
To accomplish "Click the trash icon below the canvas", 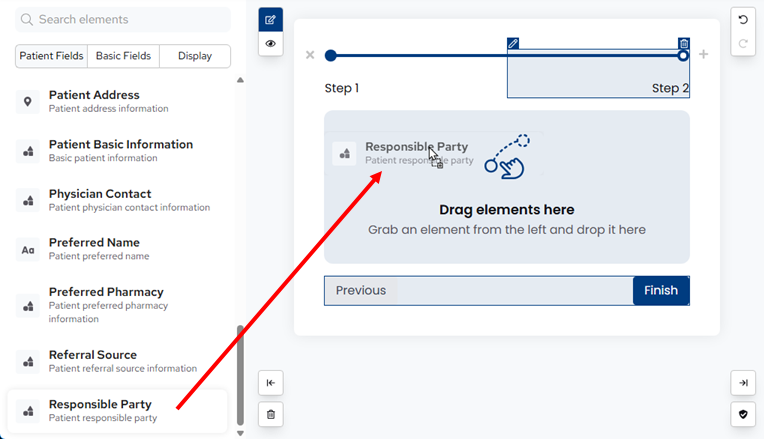I will point(270,413).
